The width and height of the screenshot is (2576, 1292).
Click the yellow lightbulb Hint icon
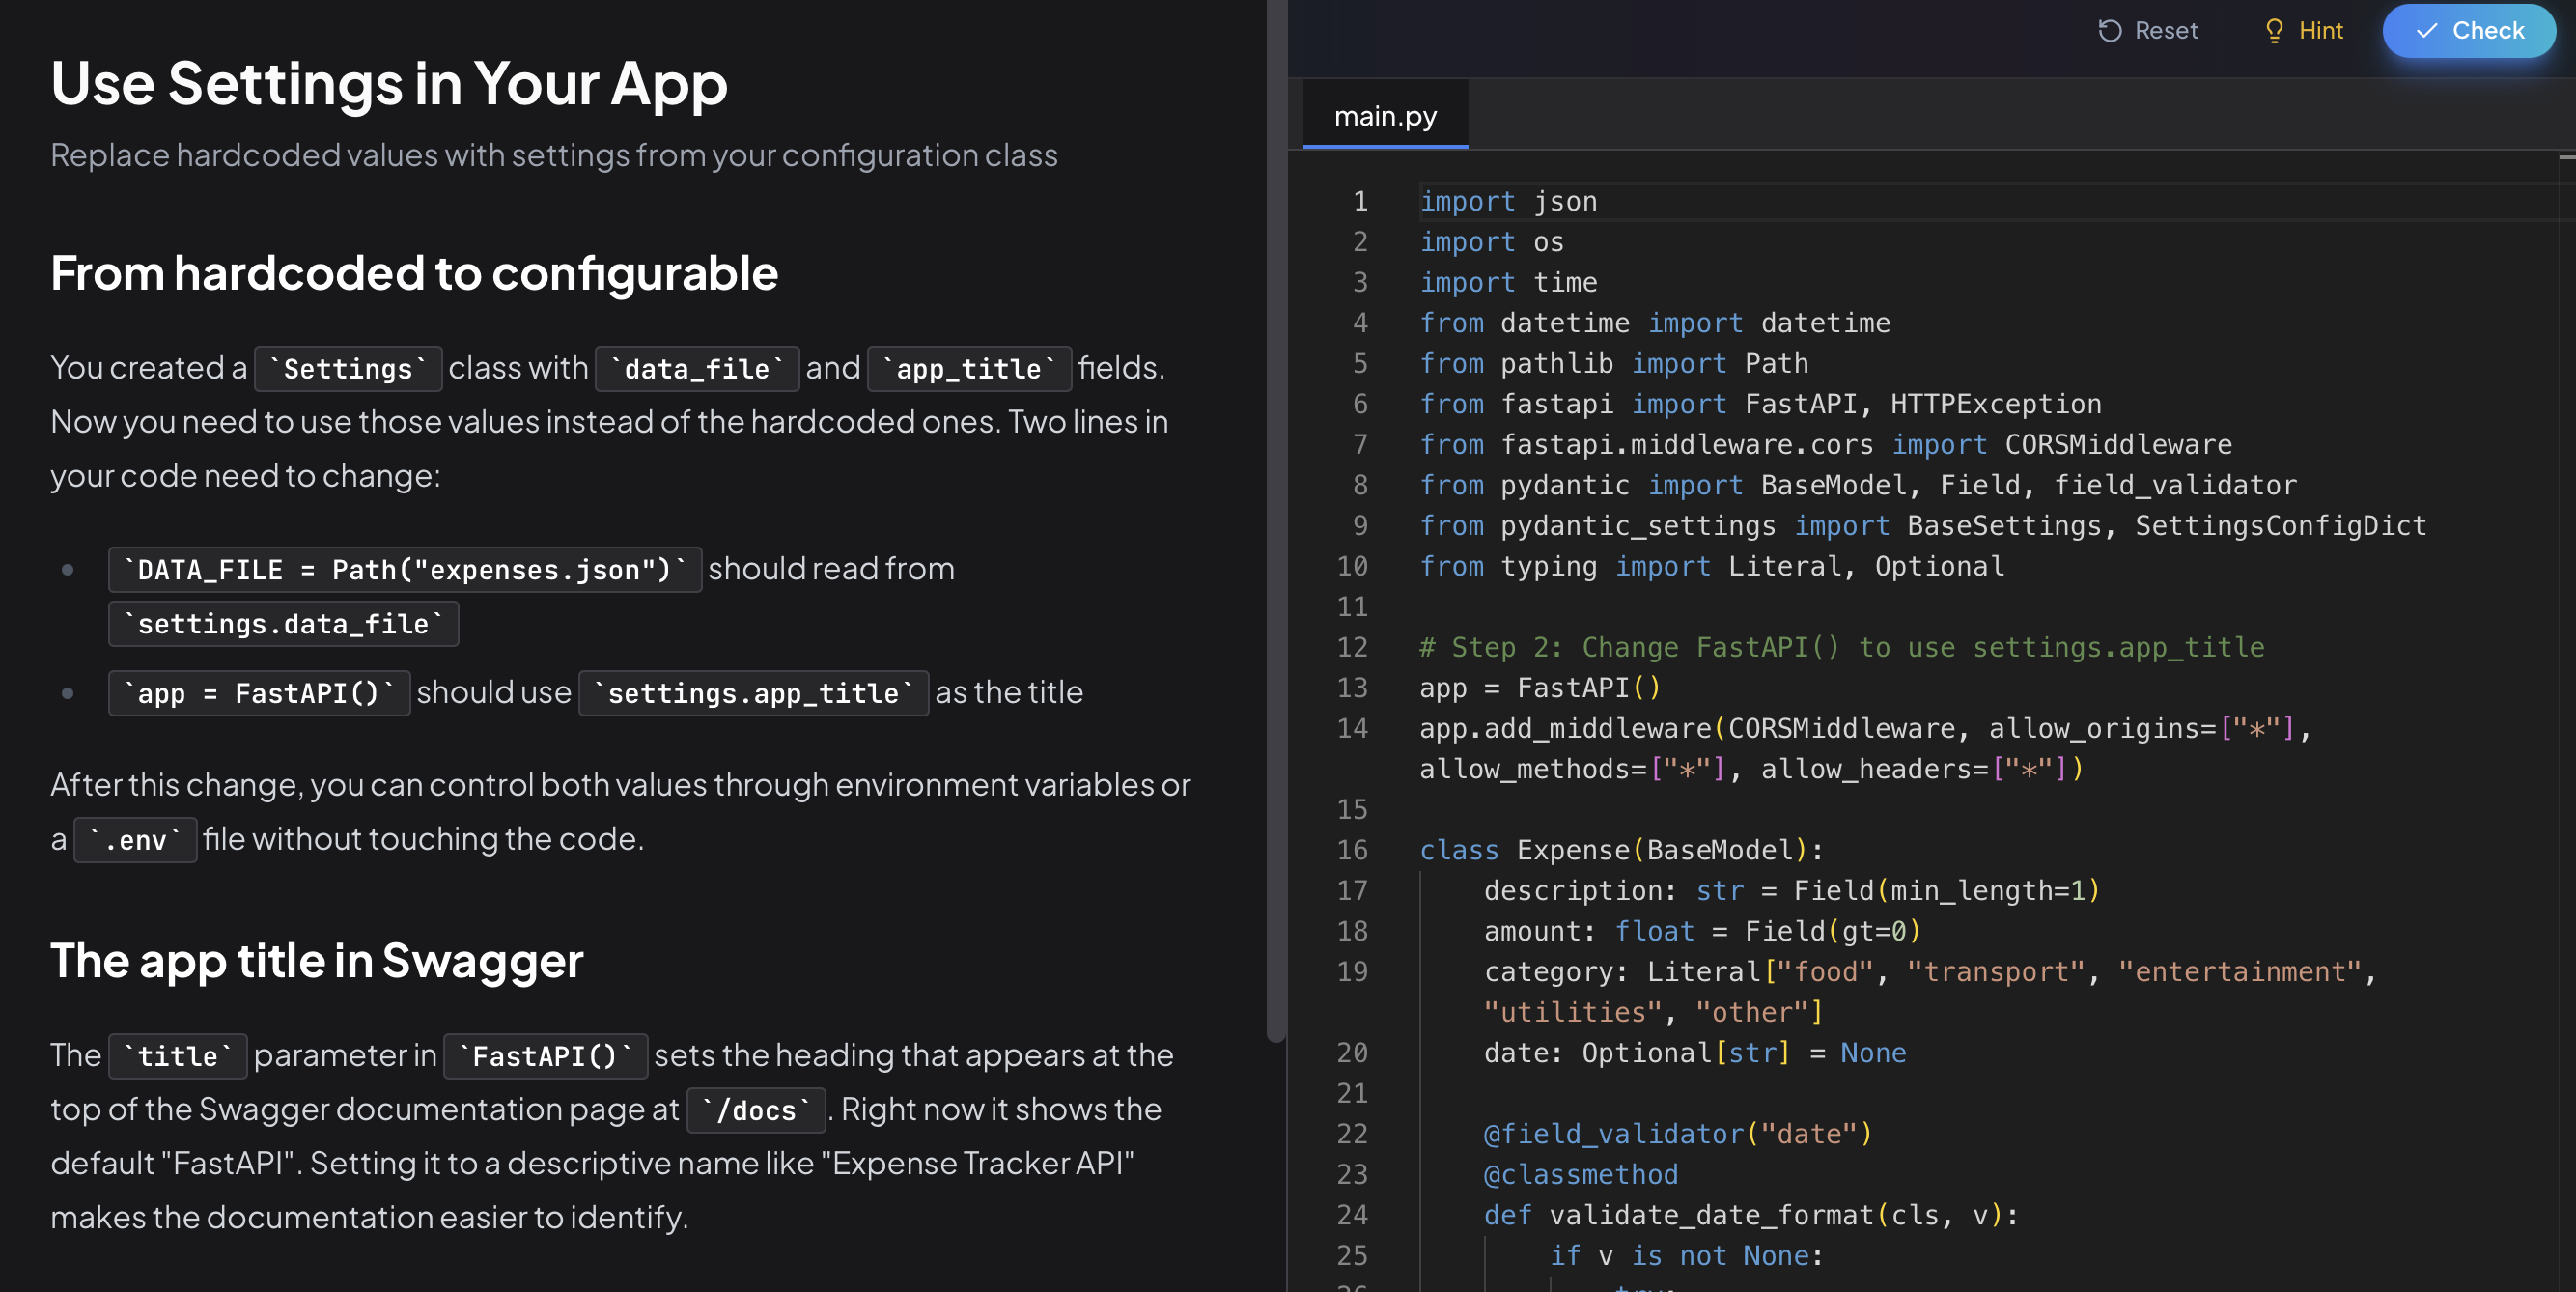coord(2274,30)
